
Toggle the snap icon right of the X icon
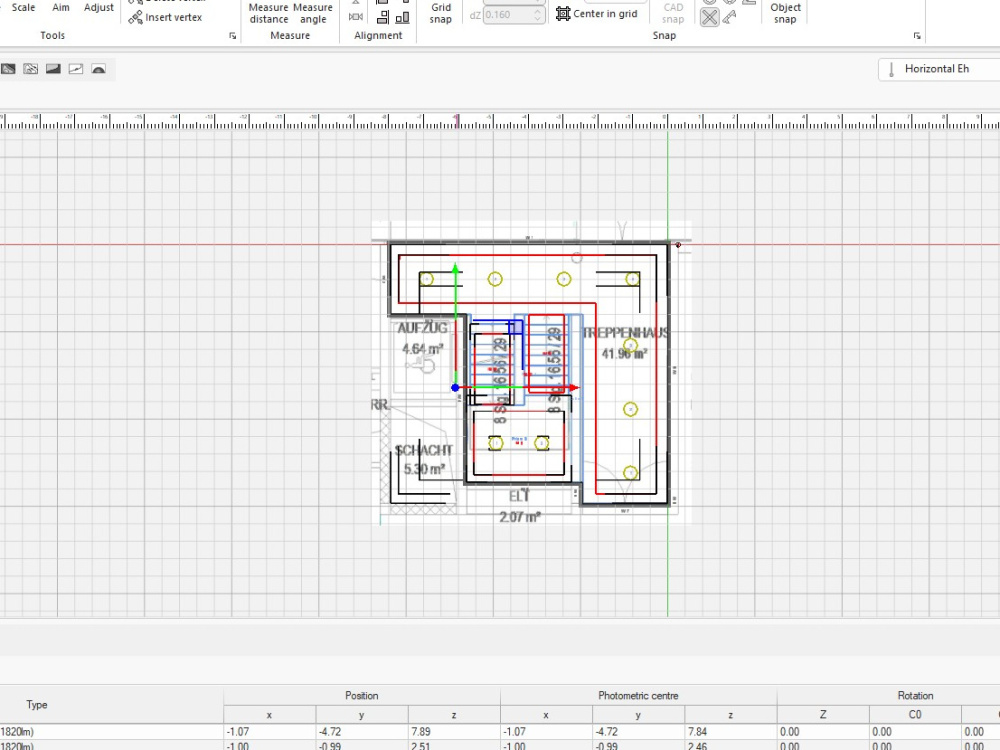[730, 17]
